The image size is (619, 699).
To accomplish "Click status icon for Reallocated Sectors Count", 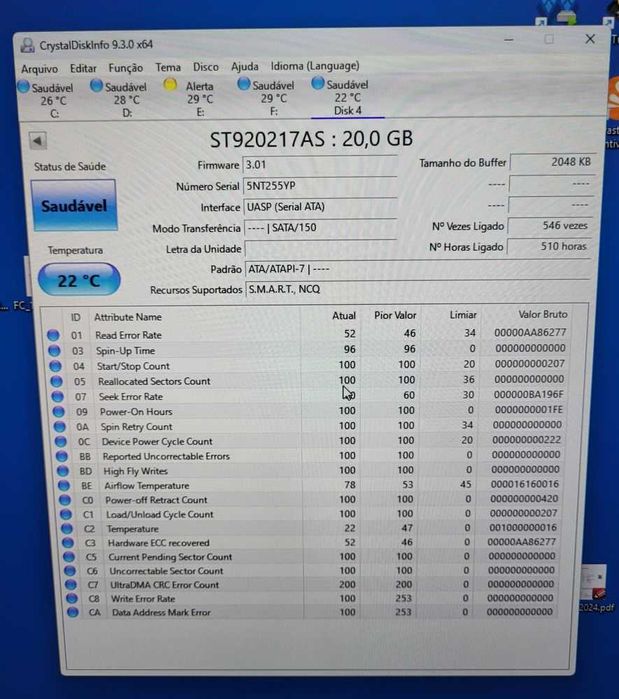I will (x=56, y=381).
